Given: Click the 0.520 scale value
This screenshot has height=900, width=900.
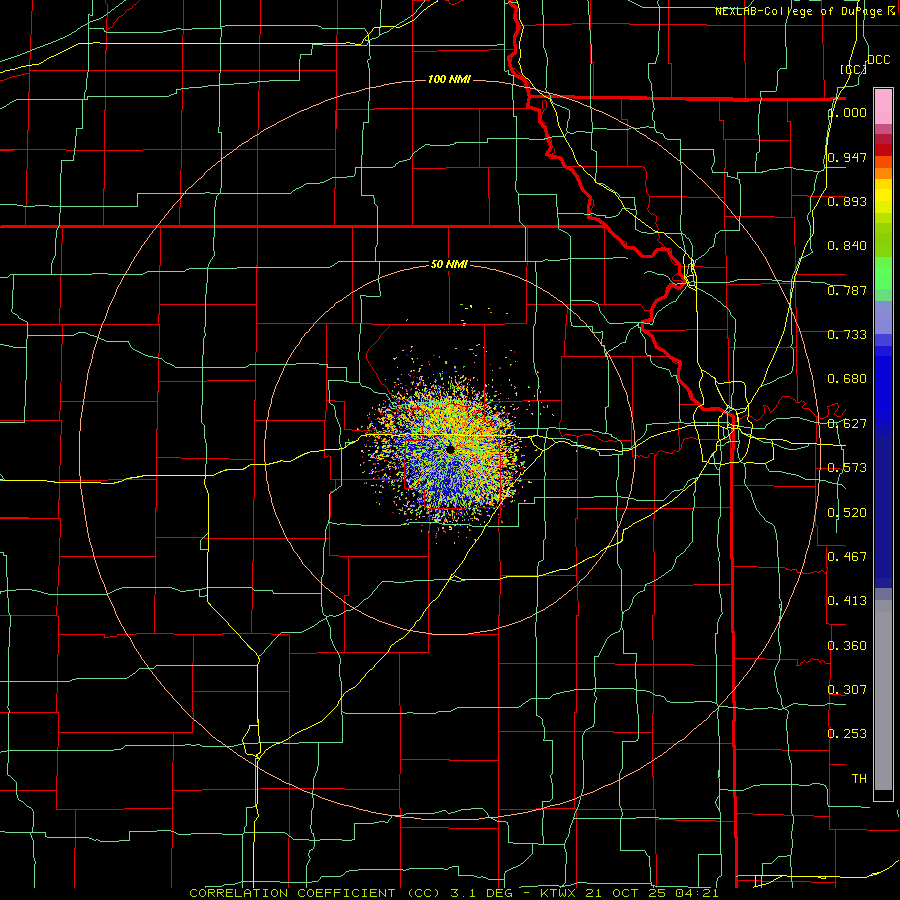Looking at the screenshot, I should [847, 513].
